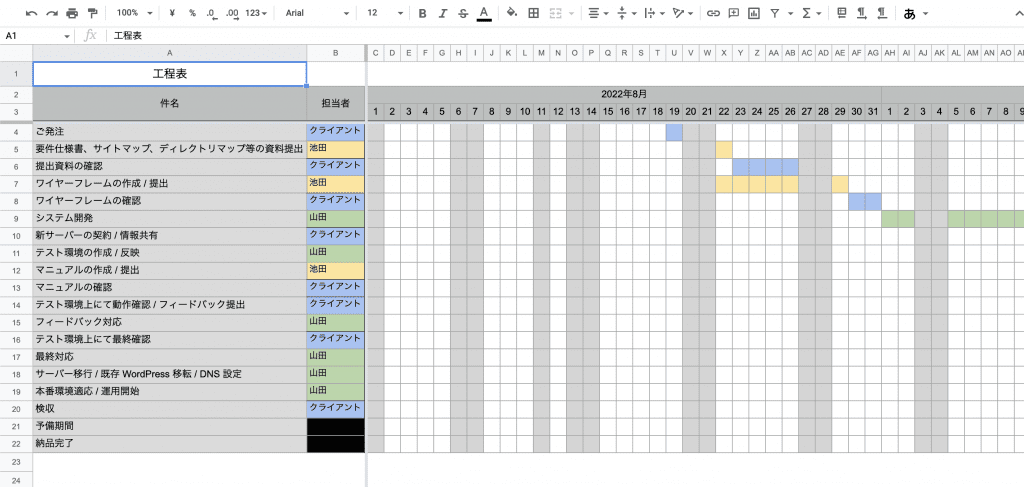Increase the decimal places
Viewport: 1024px width, 487px height.
click(231, 13)
